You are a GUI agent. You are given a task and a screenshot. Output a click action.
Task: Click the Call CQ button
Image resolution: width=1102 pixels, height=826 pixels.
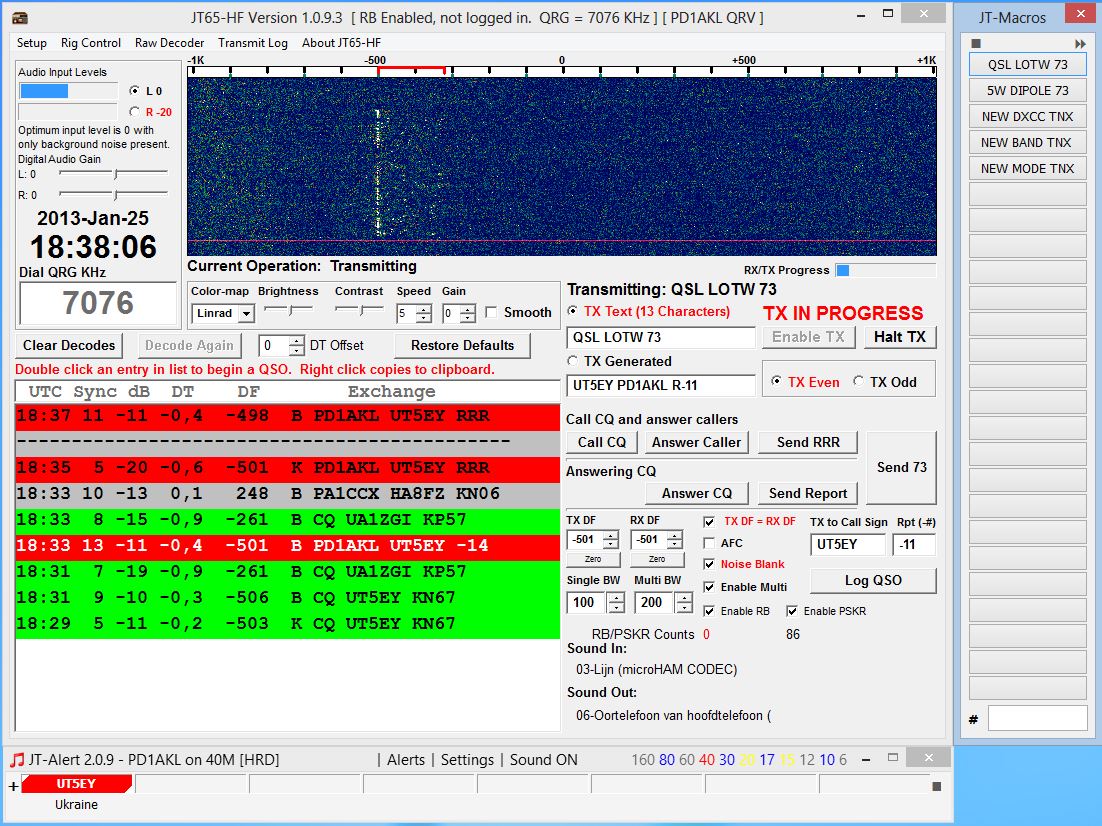[x=602, y=442]
